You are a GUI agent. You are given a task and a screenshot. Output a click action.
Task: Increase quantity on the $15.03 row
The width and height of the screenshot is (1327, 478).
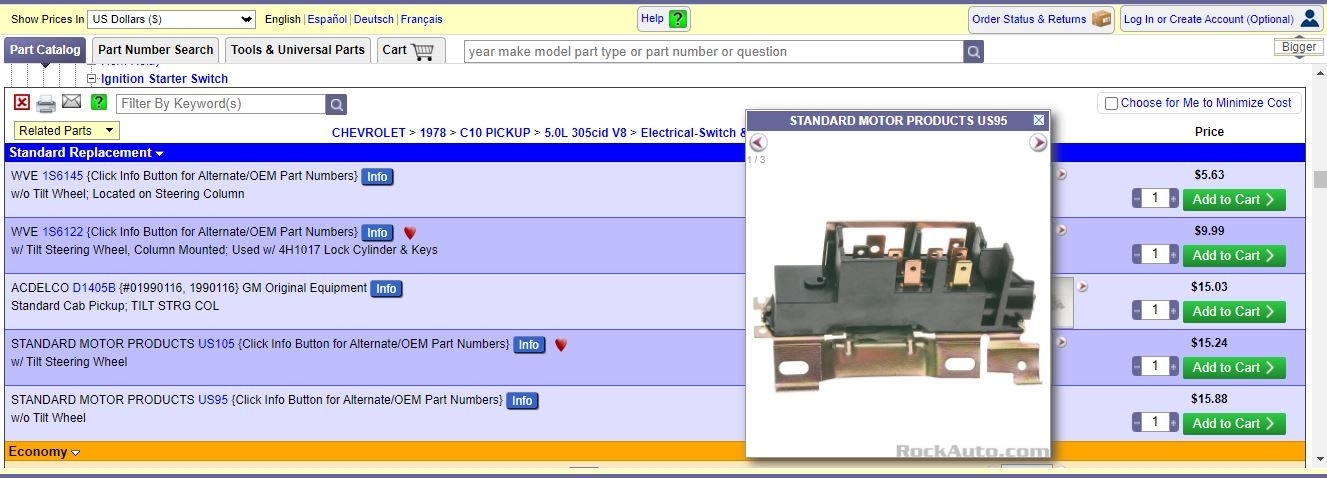coord(1173,311)
